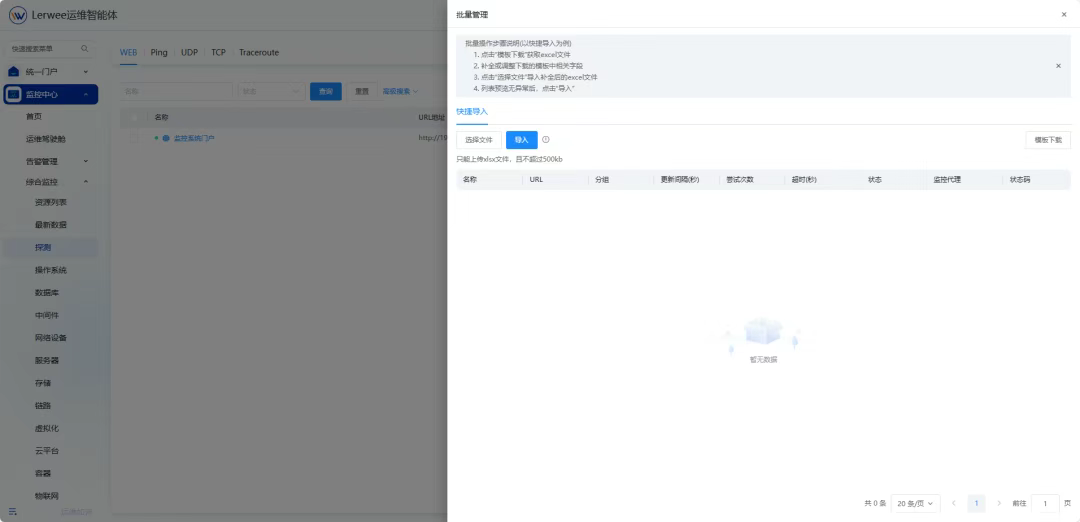This screenshot has height=522, width=1080.
Task: Click the sidebar menu search magnifier icon
Action: coord(84,49)
